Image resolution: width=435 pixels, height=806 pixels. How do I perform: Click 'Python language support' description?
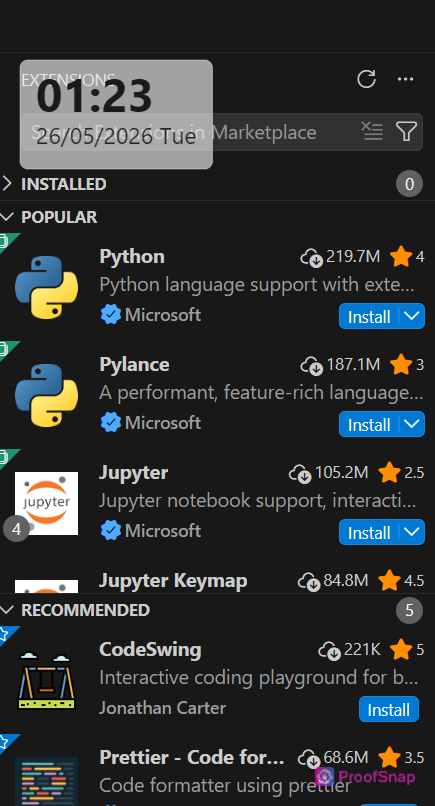point(257,284)
